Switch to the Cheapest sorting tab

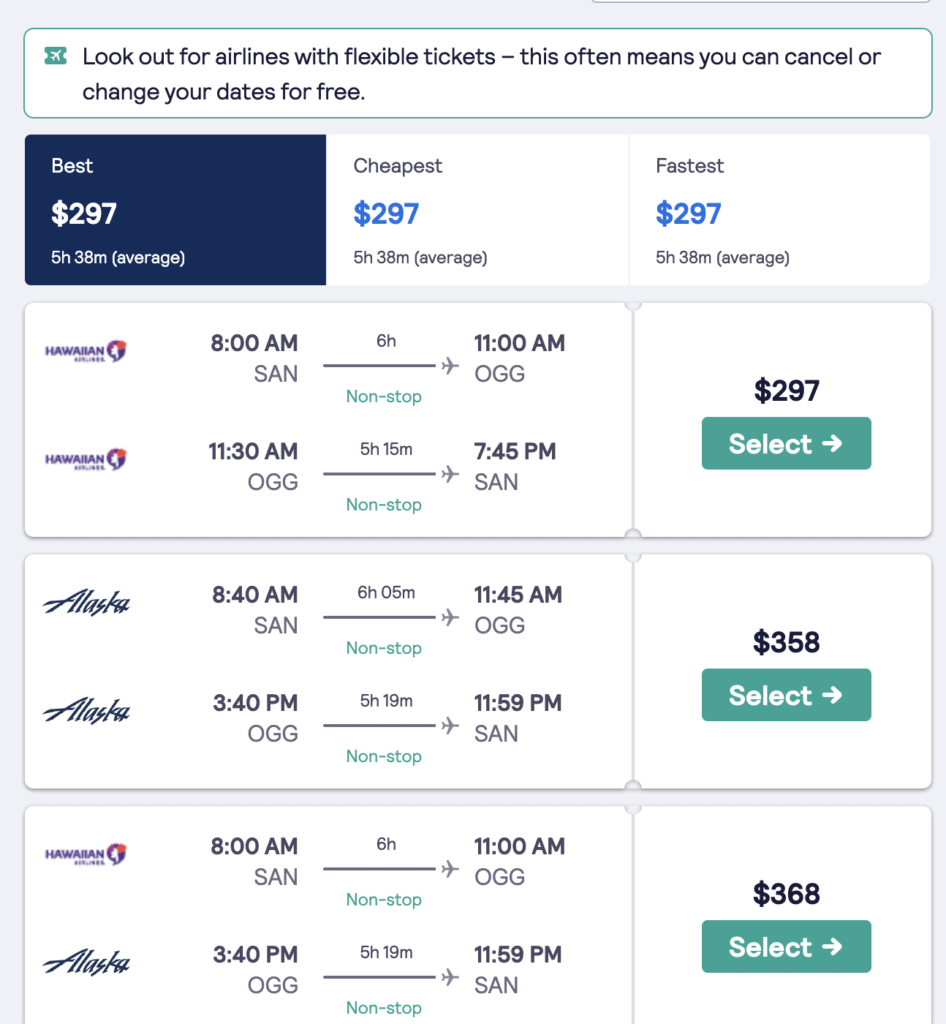click(x=477, y=210)
